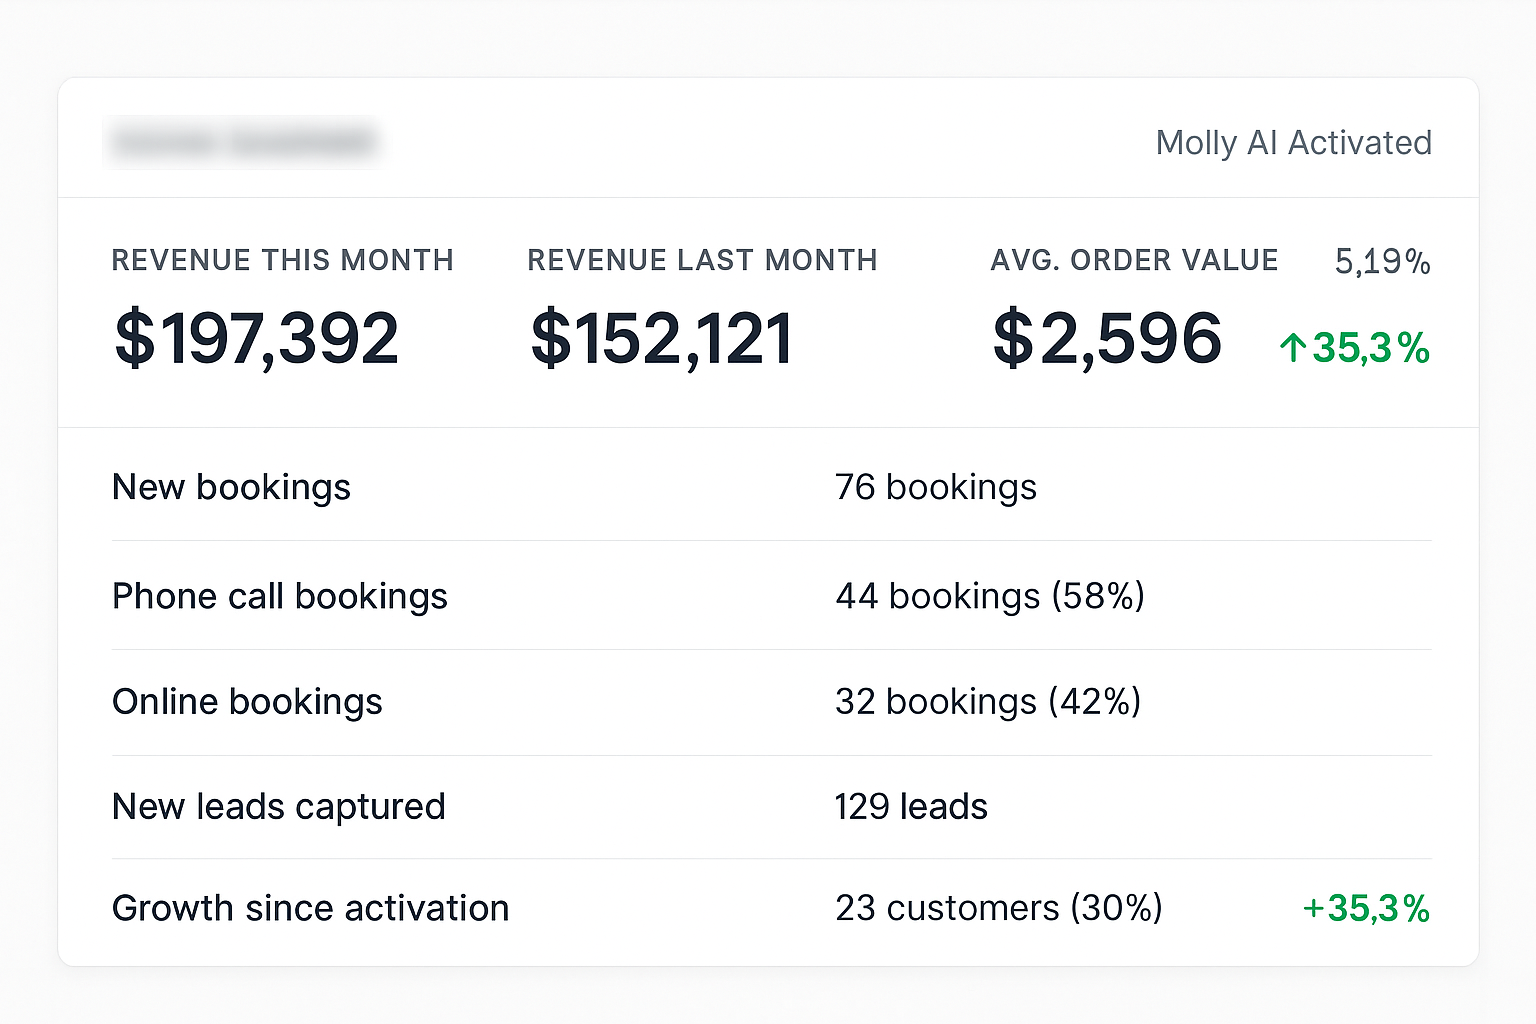This screenshot has width=1536, height=1024.
Task: Click the blurred business name header
Action: pyautogui.click(x=243, y=143)
